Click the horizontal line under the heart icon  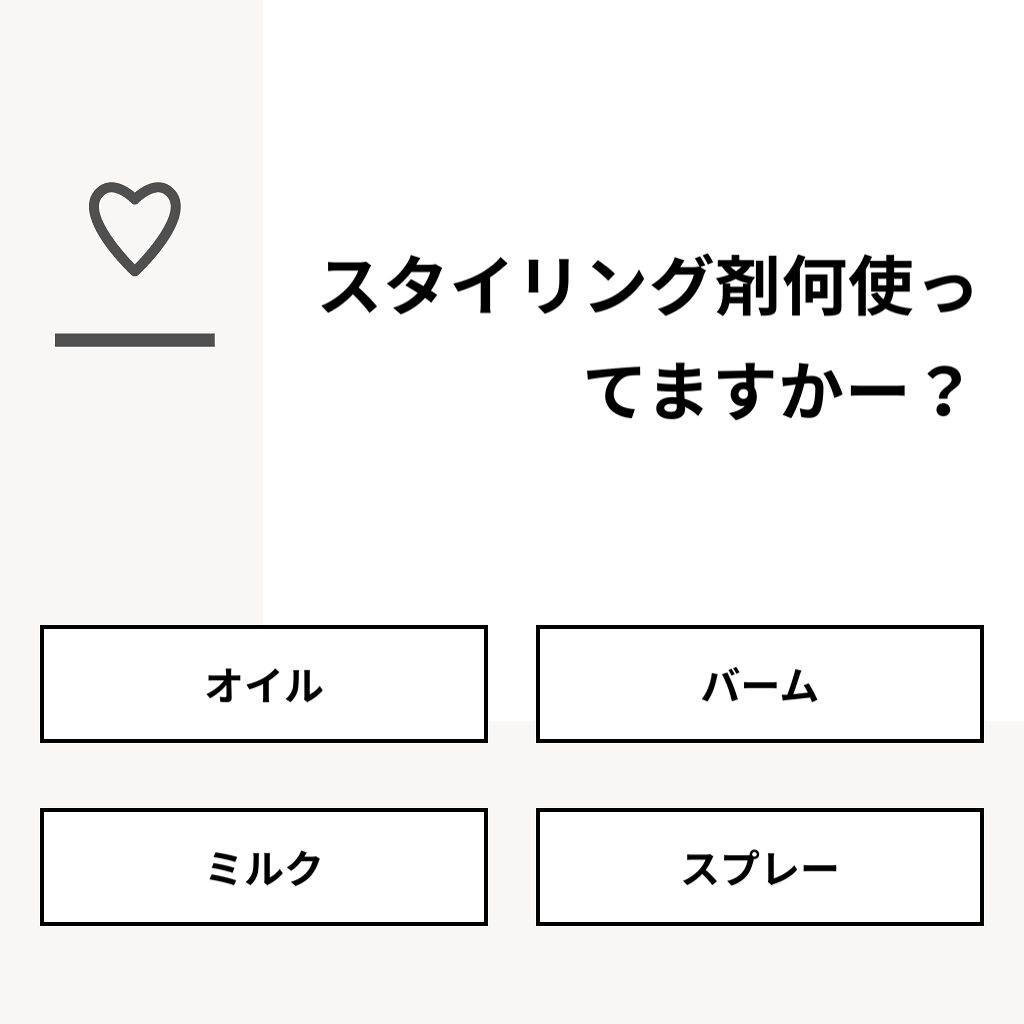tap(135, 338)
